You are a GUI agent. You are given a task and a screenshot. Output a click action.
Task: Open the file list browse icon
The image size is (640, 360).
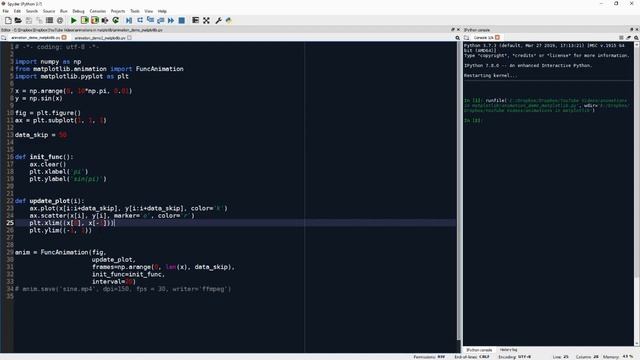tap(49, 20)
